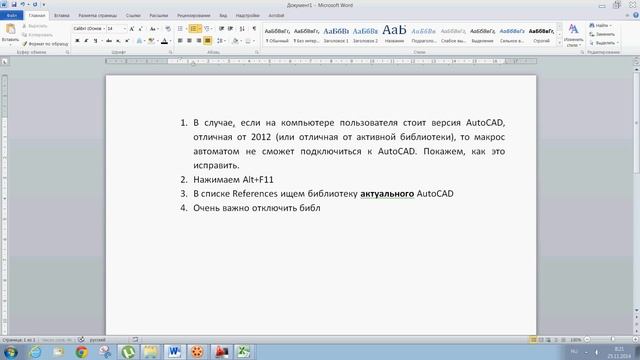Click the Копировать copy button

pos(37,35)
